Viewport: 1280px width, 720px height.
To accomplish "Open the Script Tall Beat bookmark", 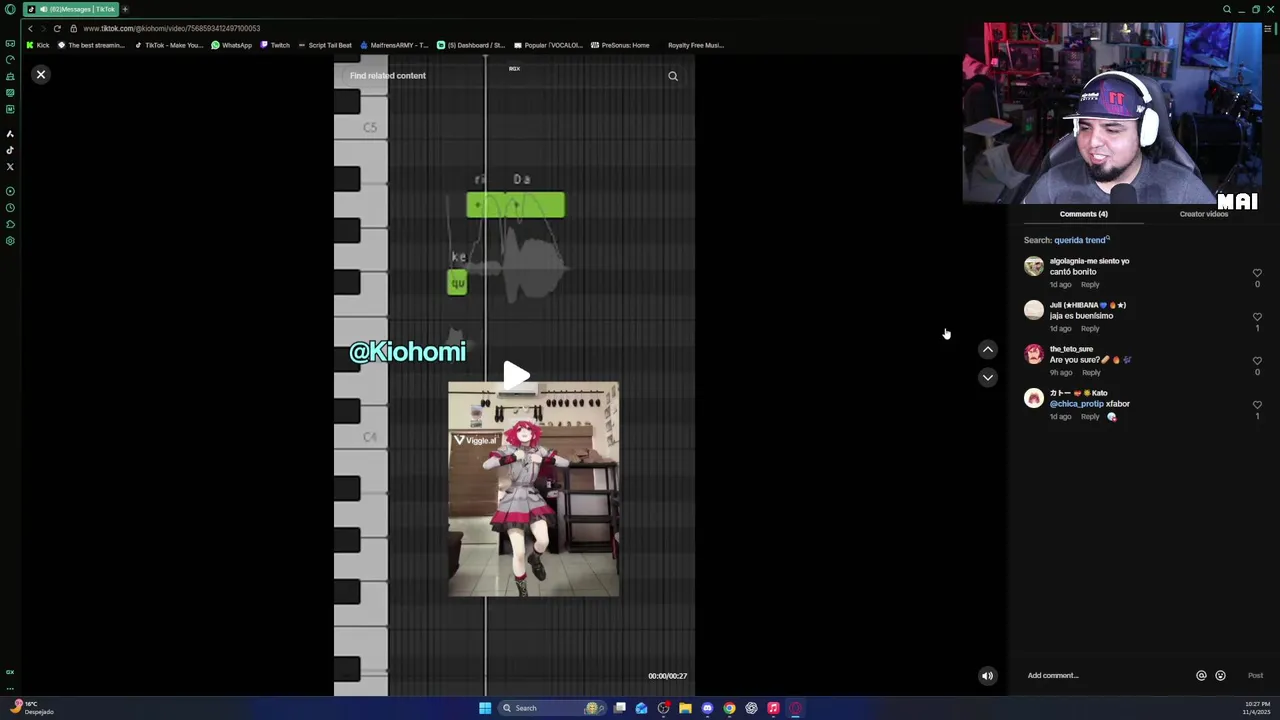I will click(325, 45).
